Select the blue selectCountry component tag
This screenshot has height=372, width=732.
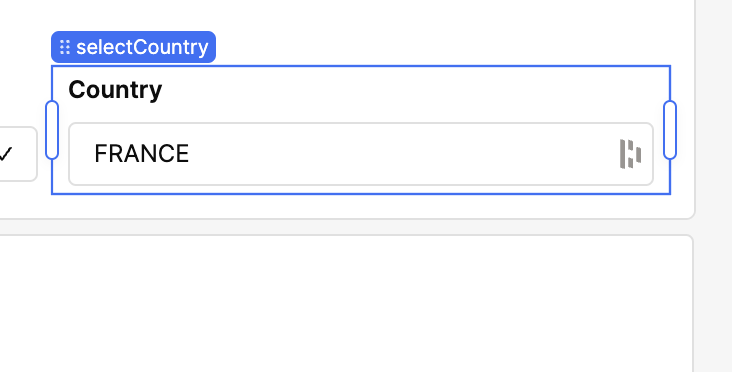(x=134, y=47)
